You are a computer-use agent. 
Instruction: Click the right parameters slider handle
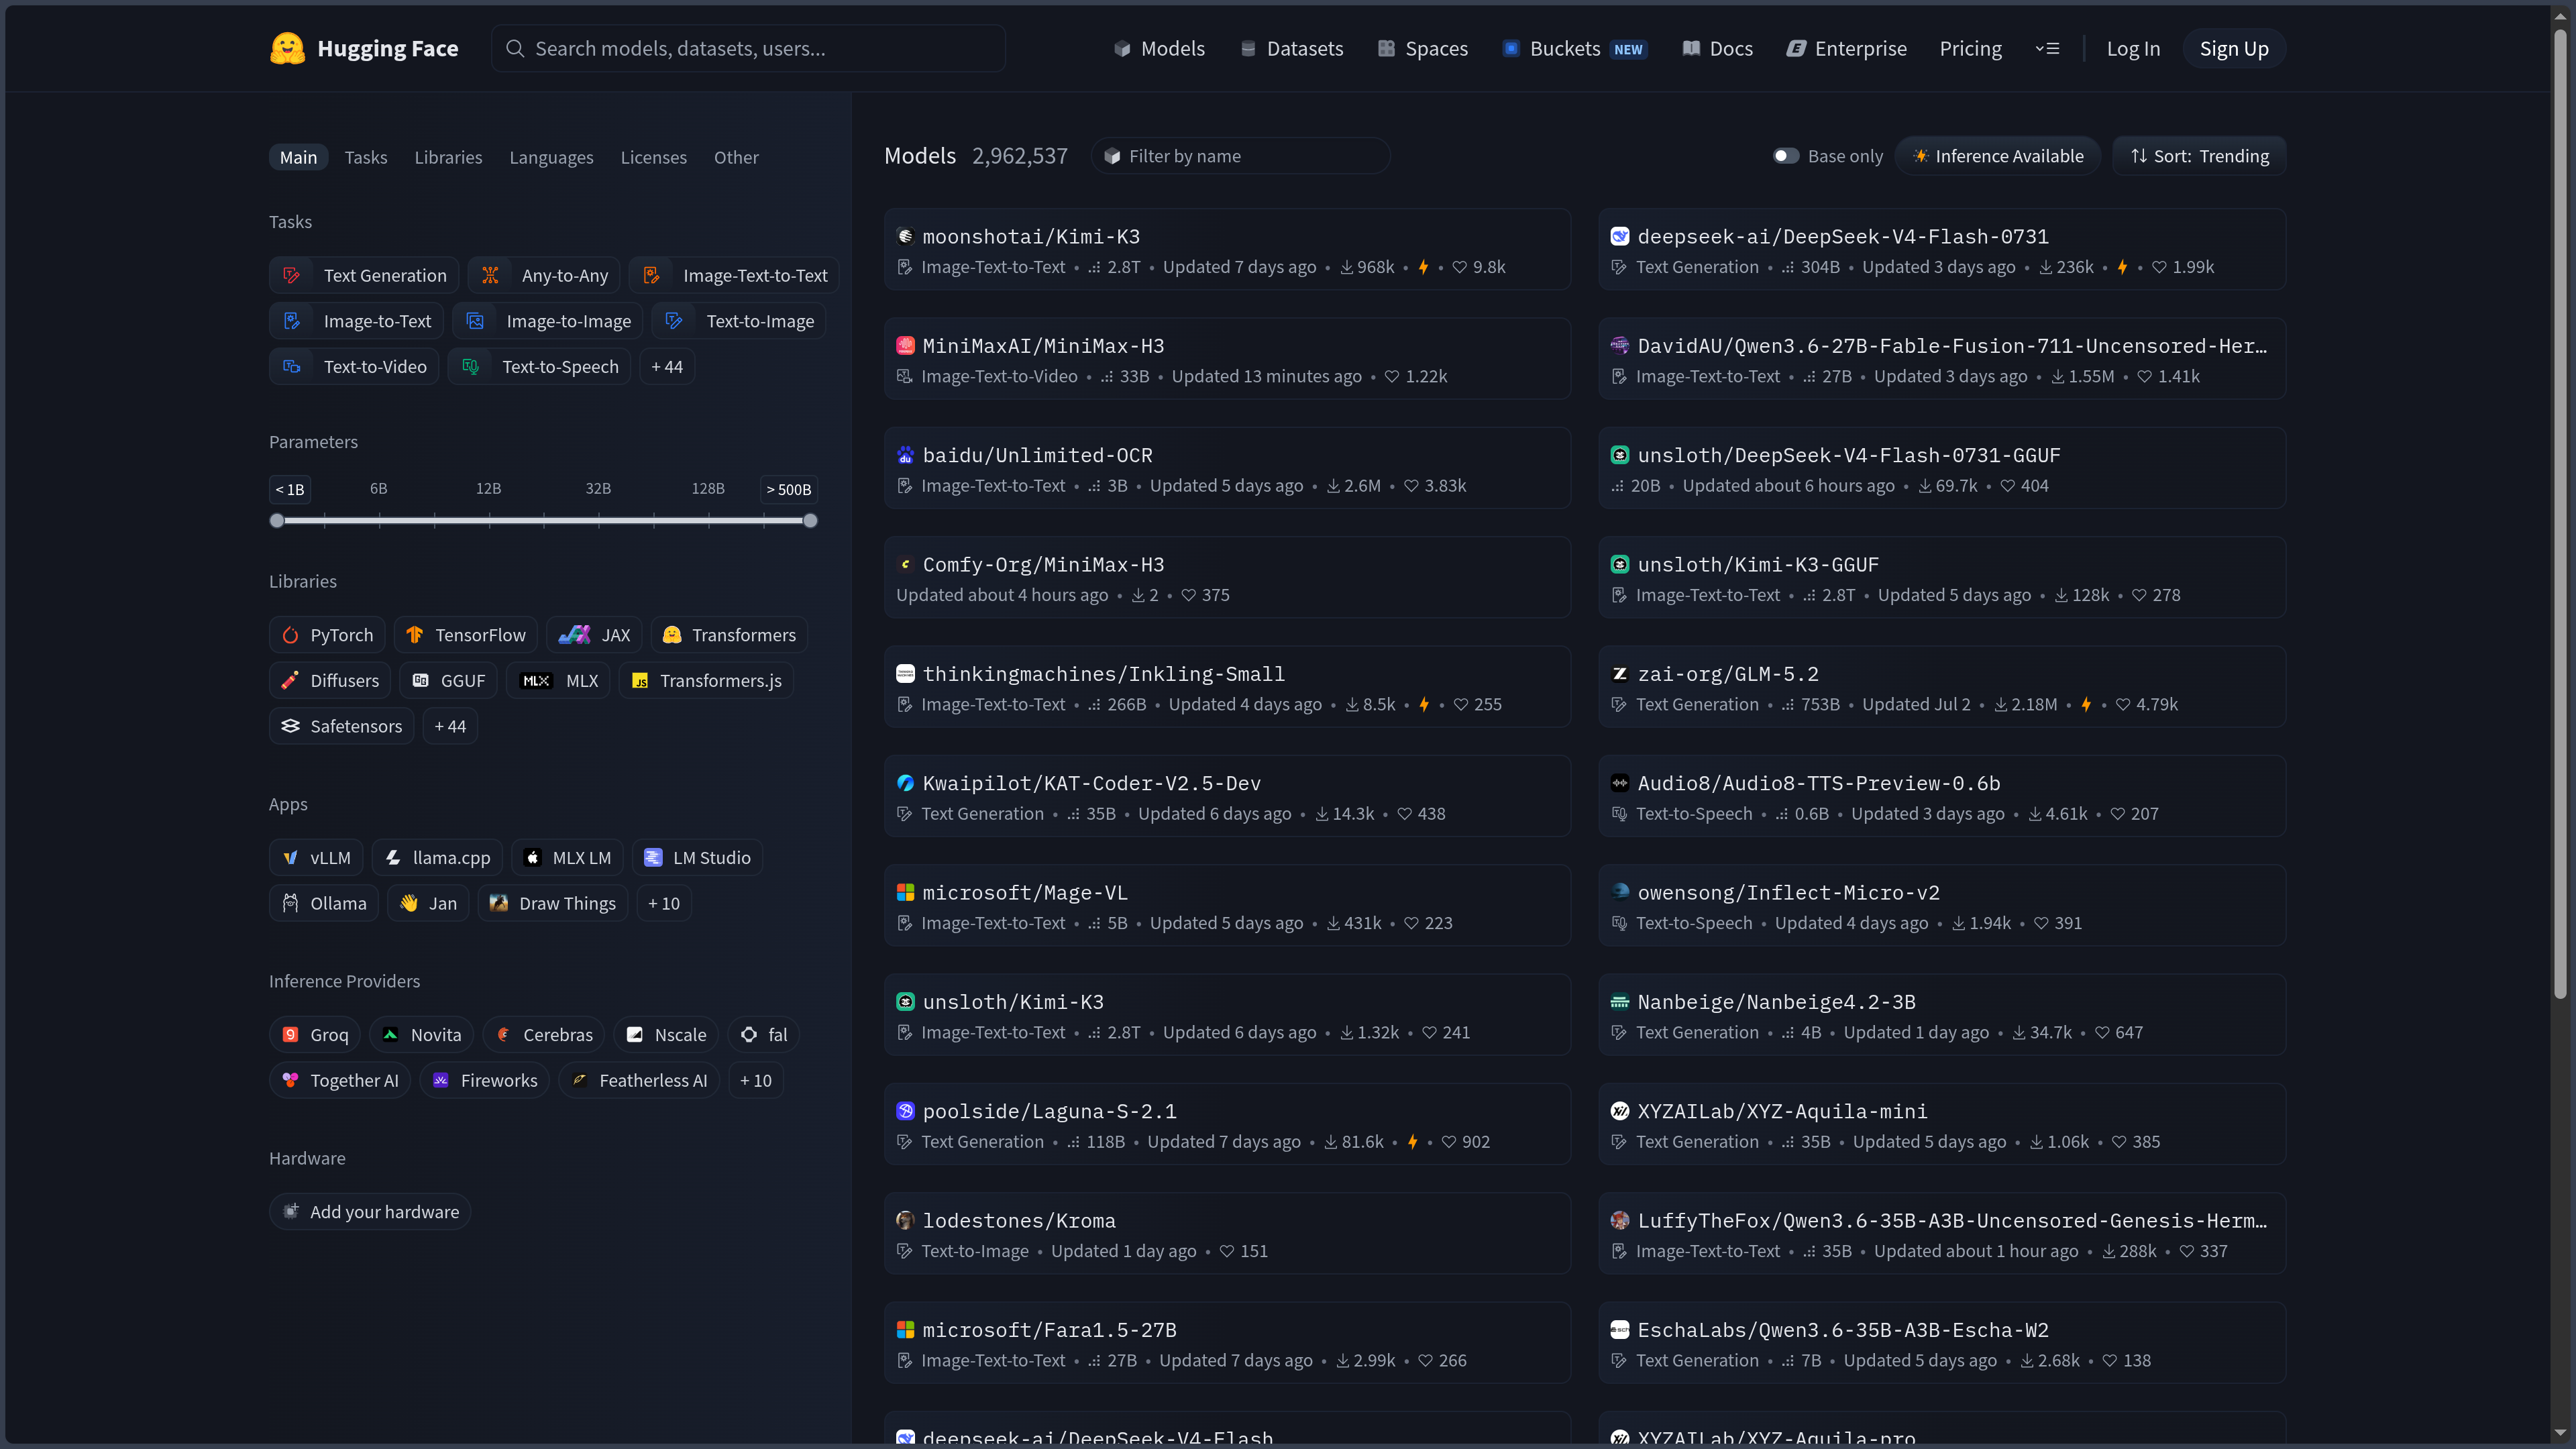tap(810, 520)
